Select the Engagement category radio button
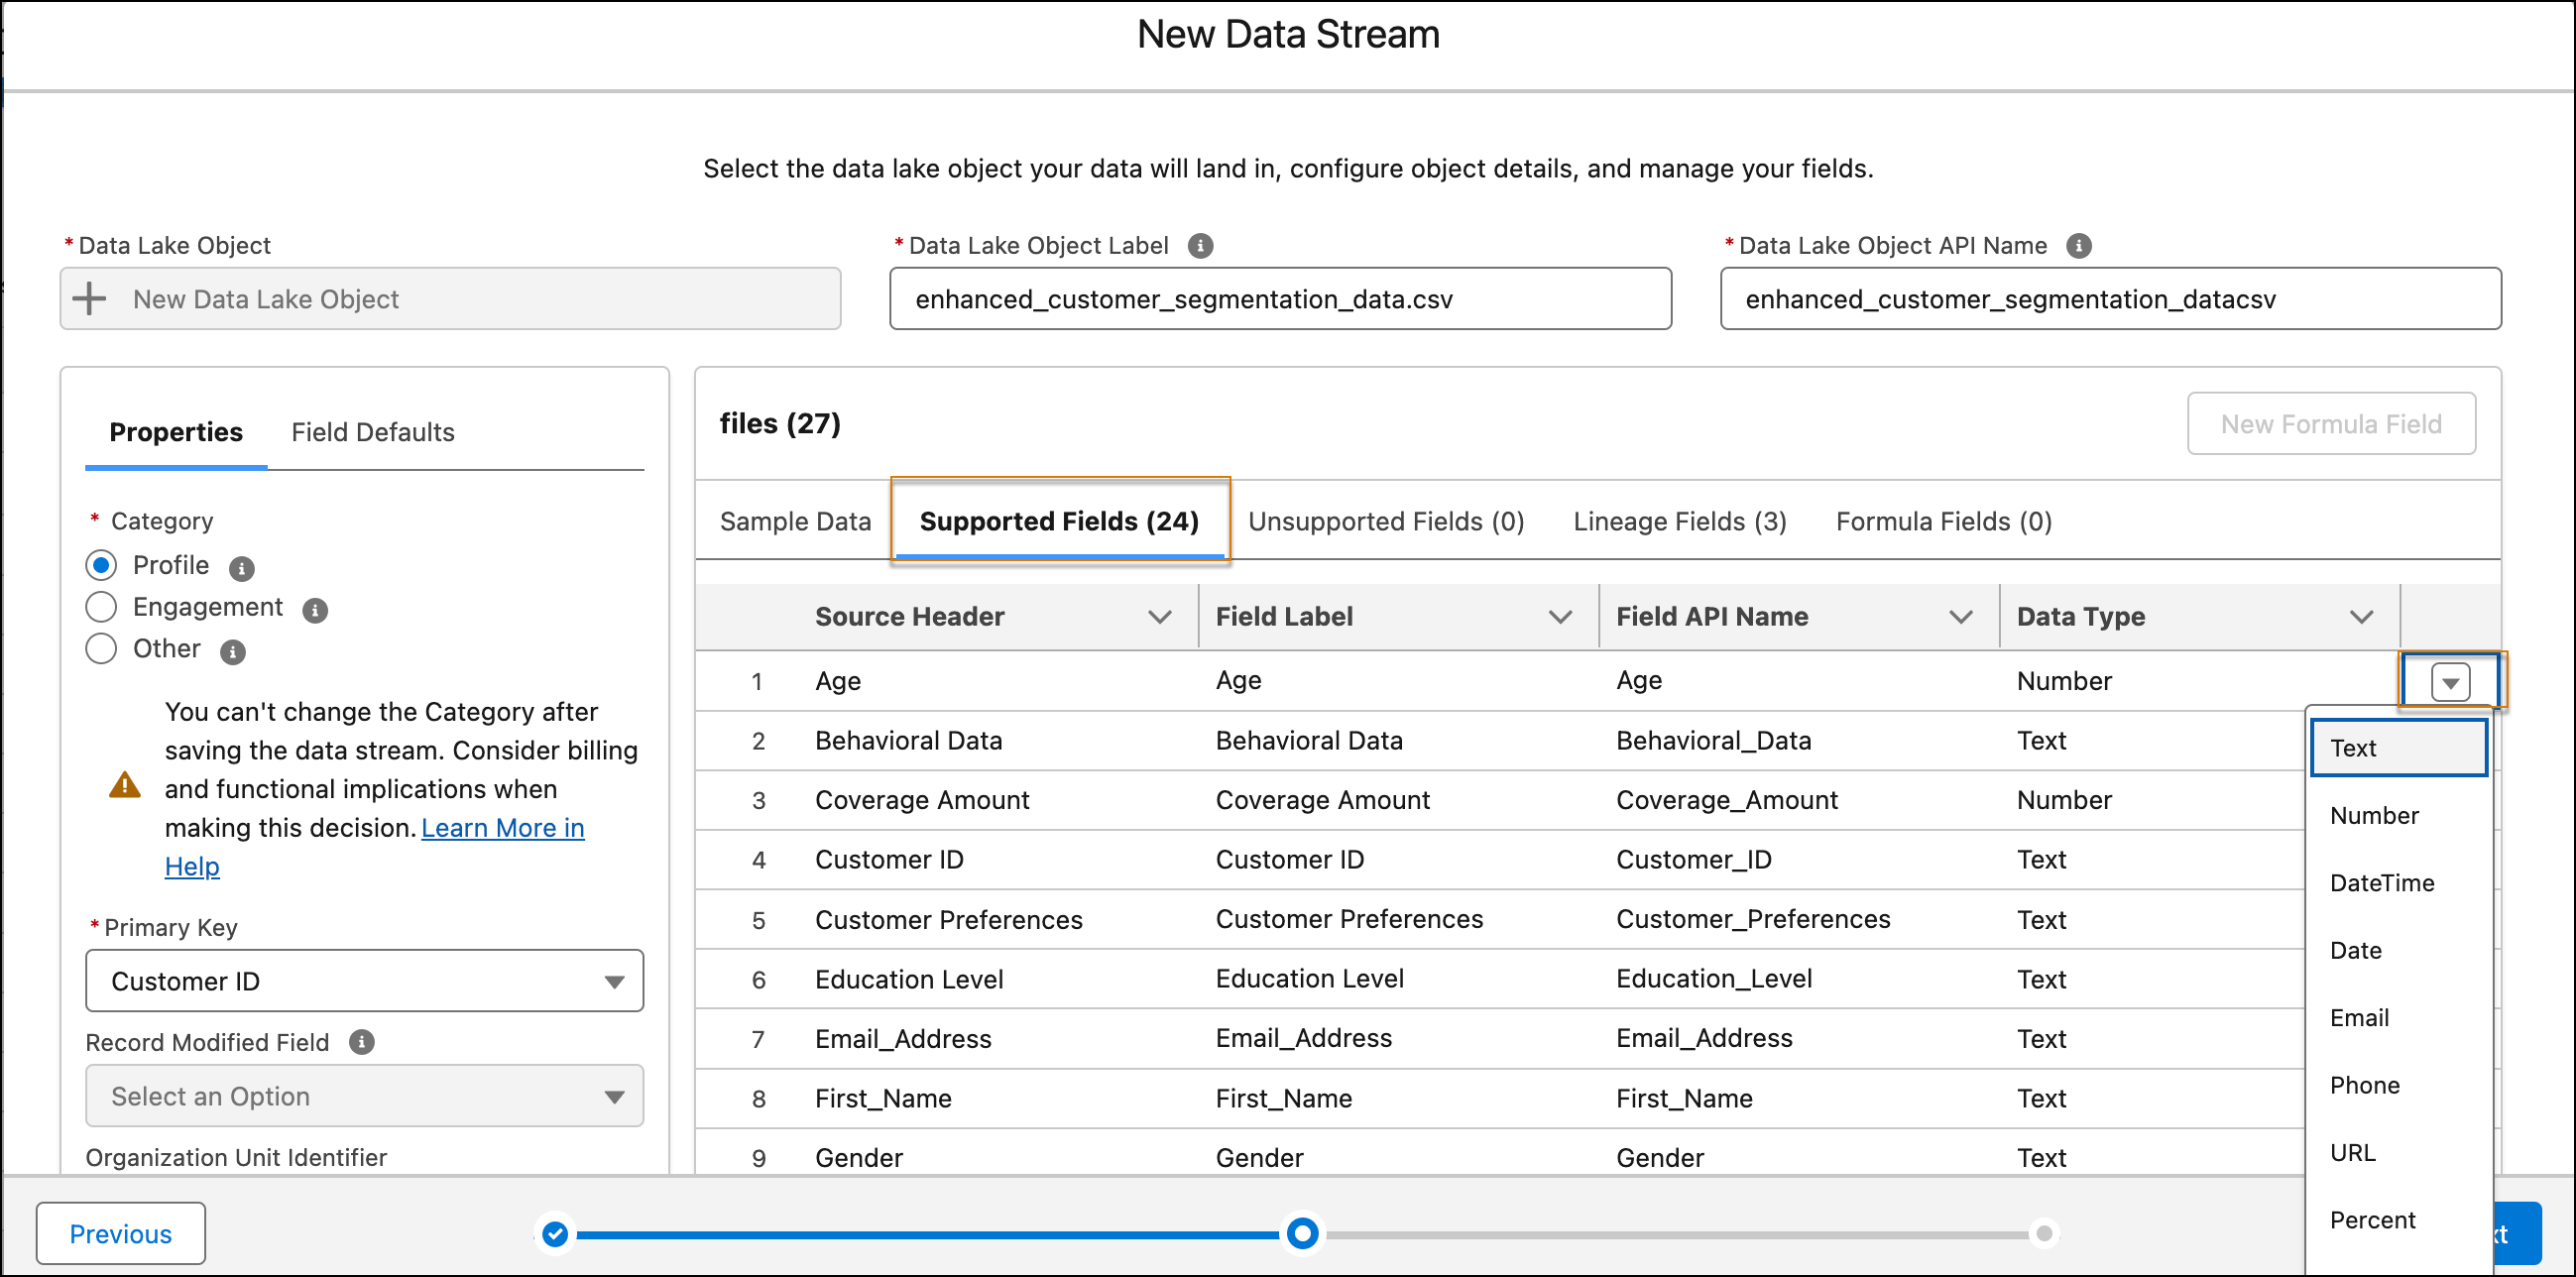Viewport: 2576px width, 1277px height. click(101, 607)
